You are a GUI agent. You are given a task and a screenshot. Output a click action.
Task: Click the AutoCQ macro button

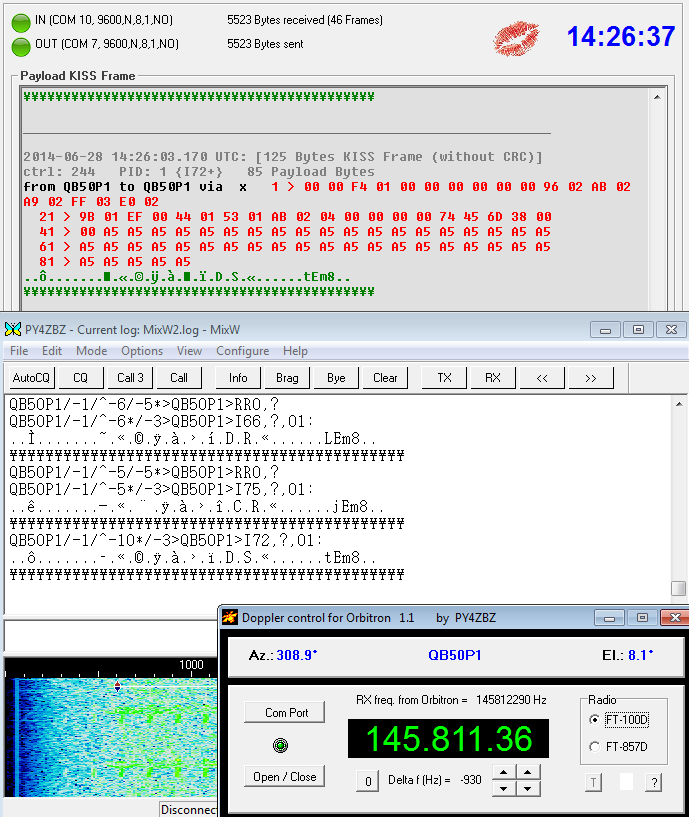click(x=31, y=378)
